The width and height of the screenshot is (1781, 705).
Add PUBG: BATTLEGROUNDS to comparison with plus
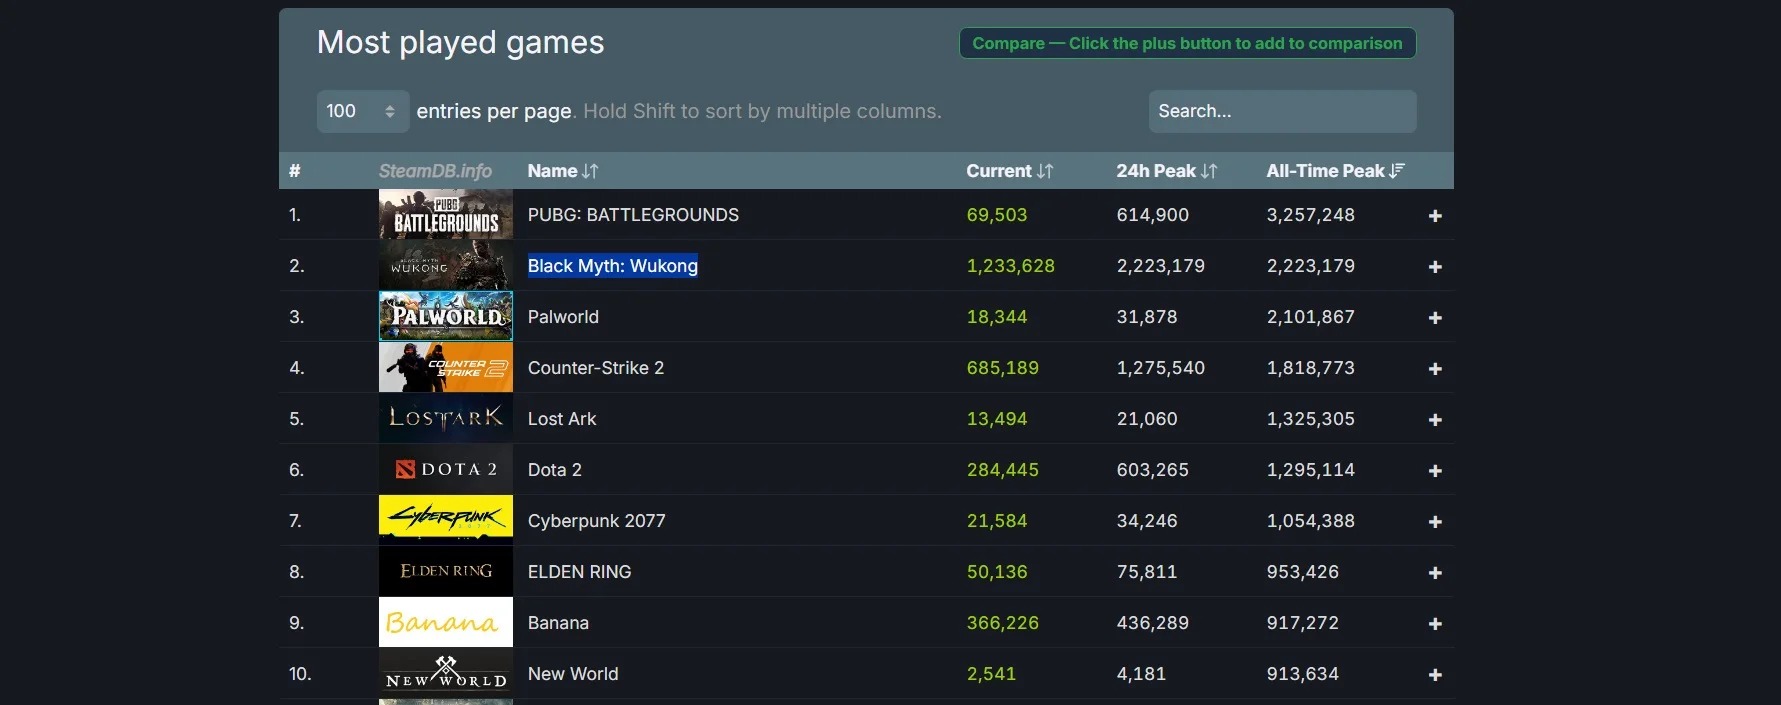tap(1435, 216)
